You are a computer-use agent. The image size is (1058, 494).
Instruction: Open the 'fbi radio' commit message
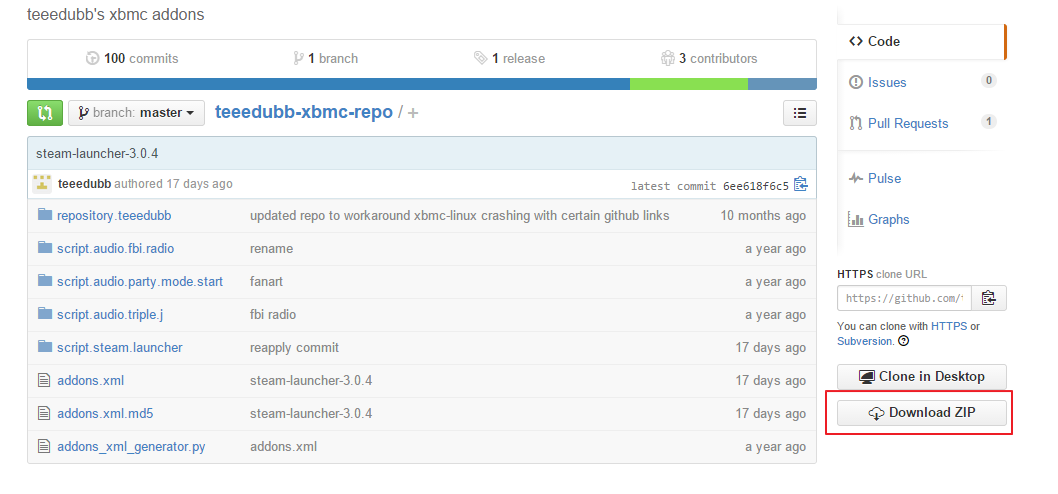273,314
